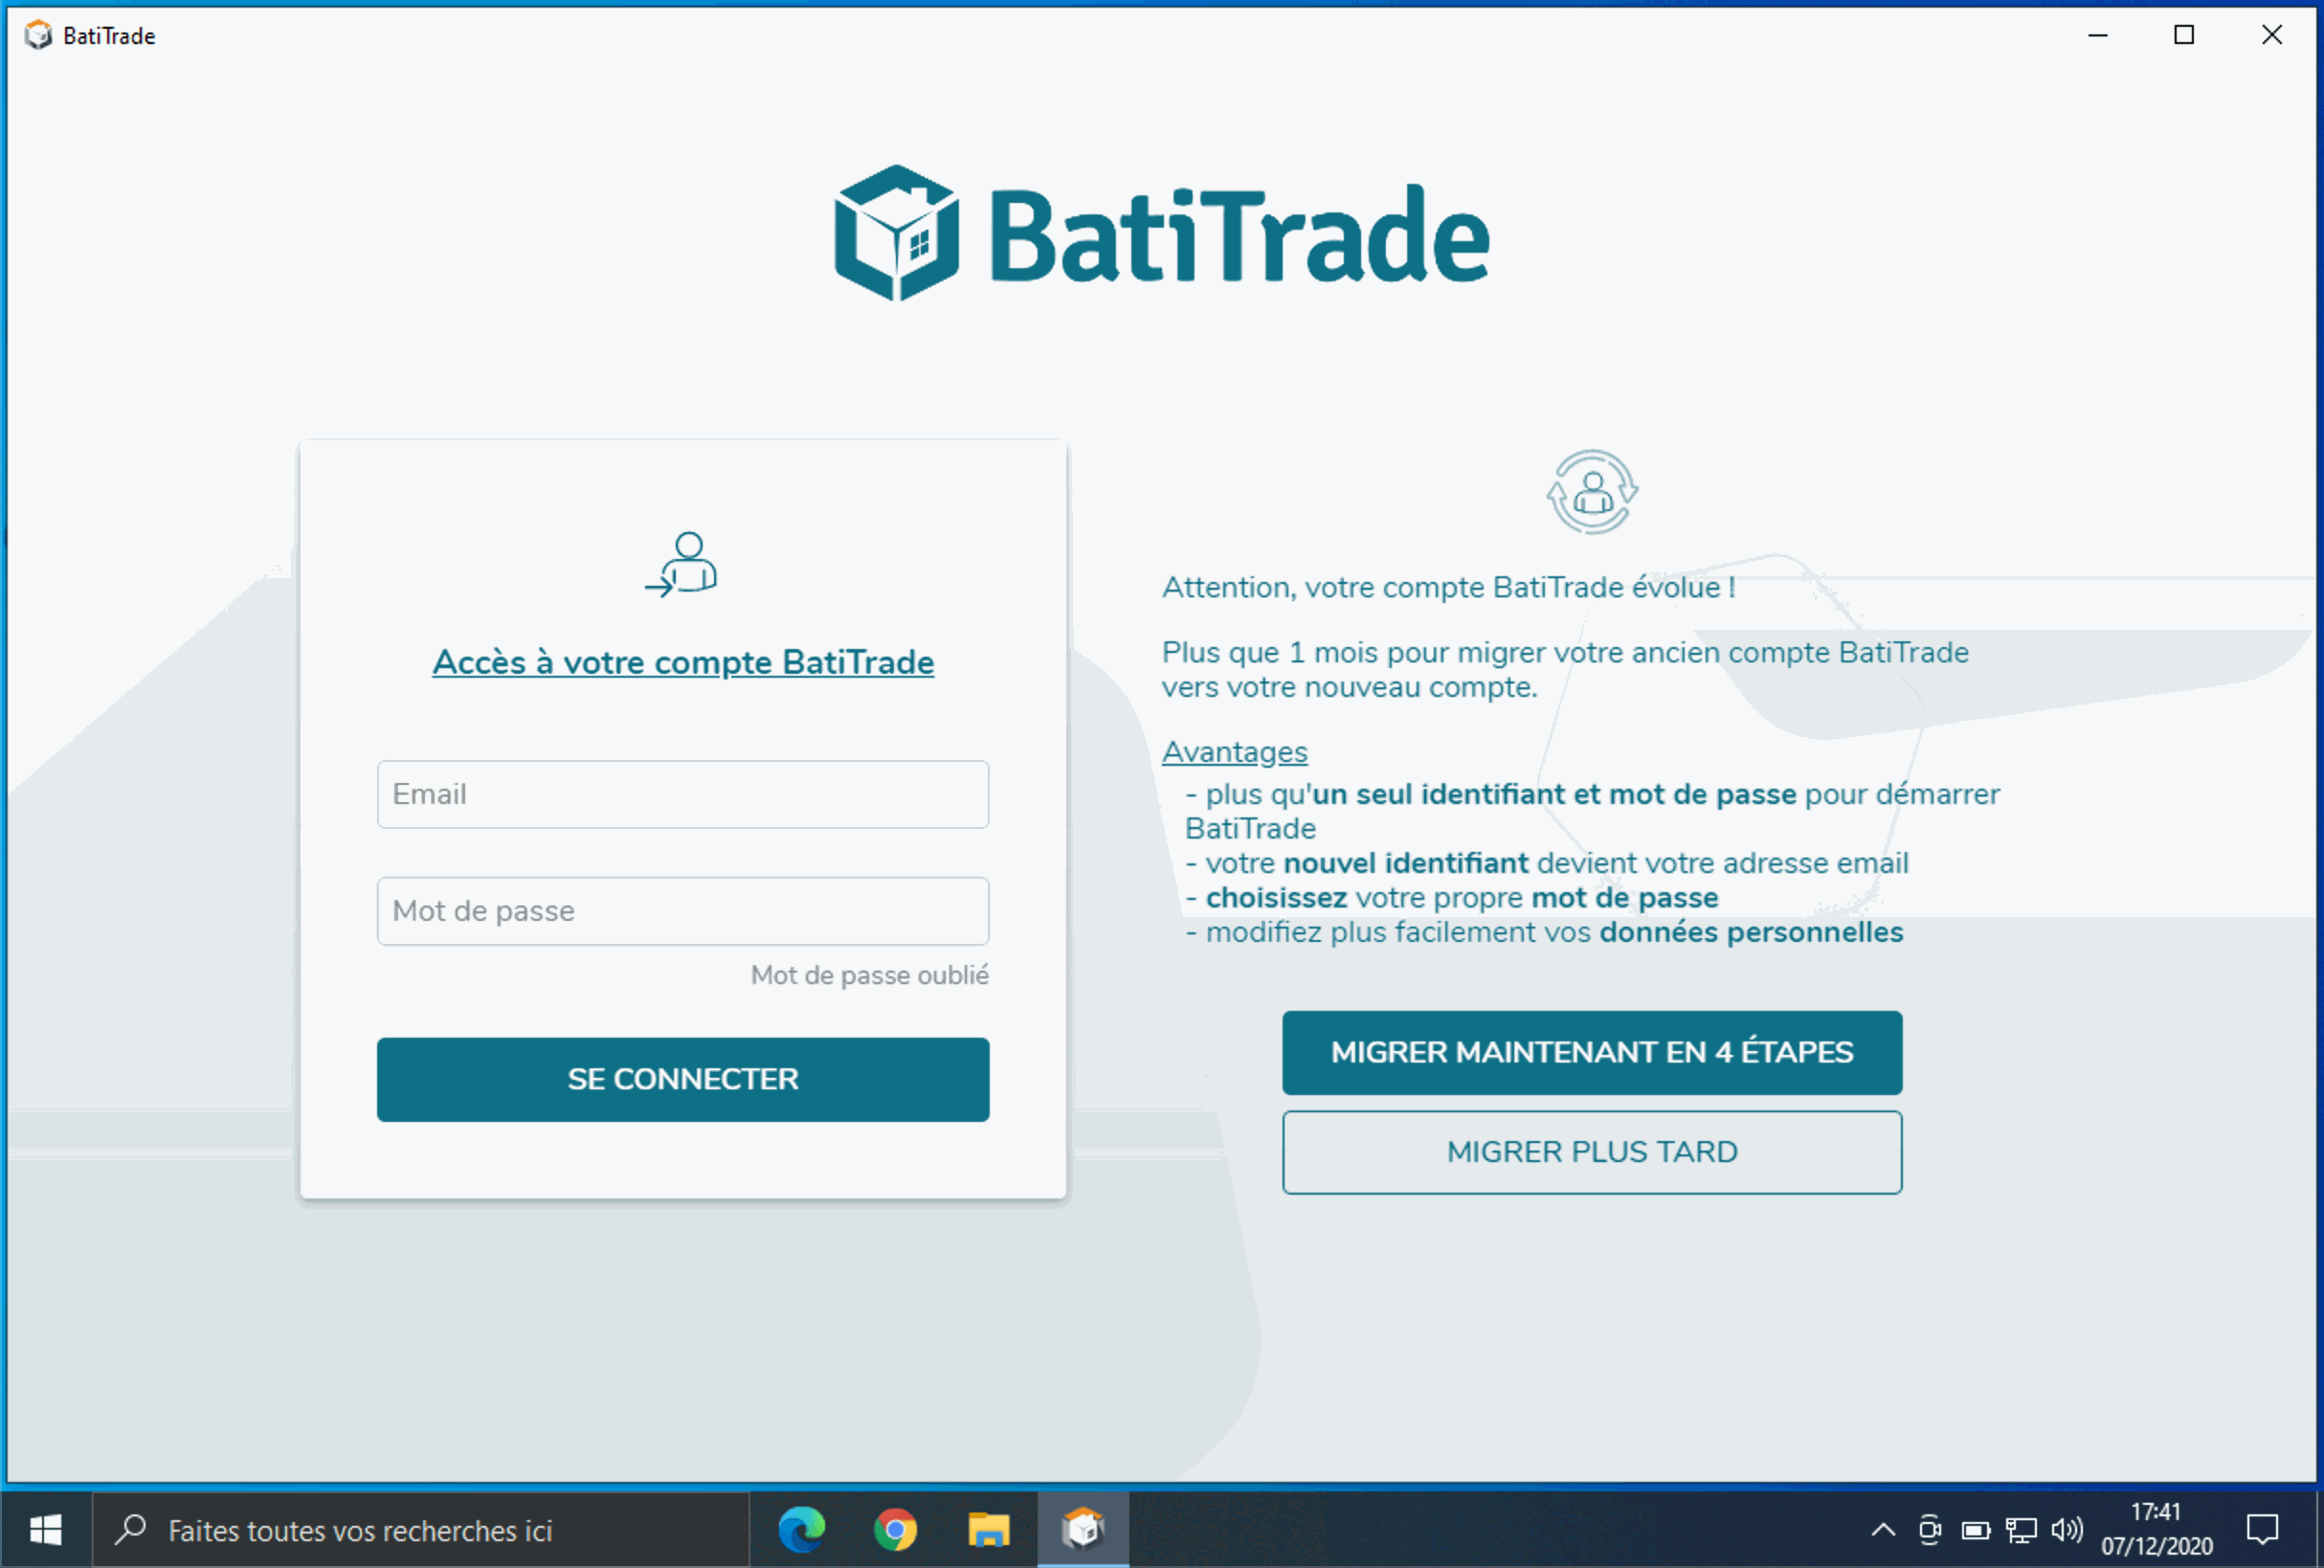Click the Mot de passe input field
The image size is (2324, 1568).
(x=683, y=911)
